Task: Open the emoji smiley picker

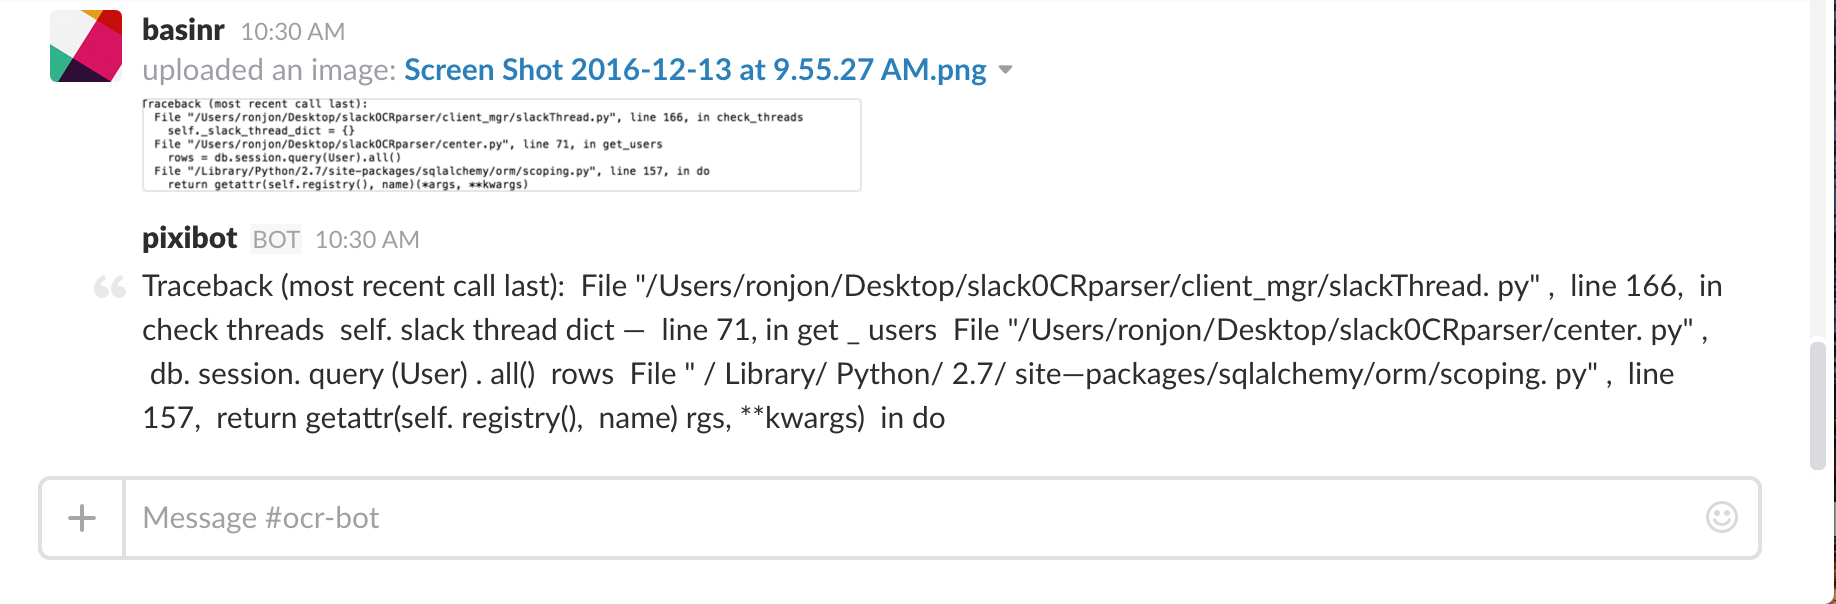Action: pos(1721,517)
